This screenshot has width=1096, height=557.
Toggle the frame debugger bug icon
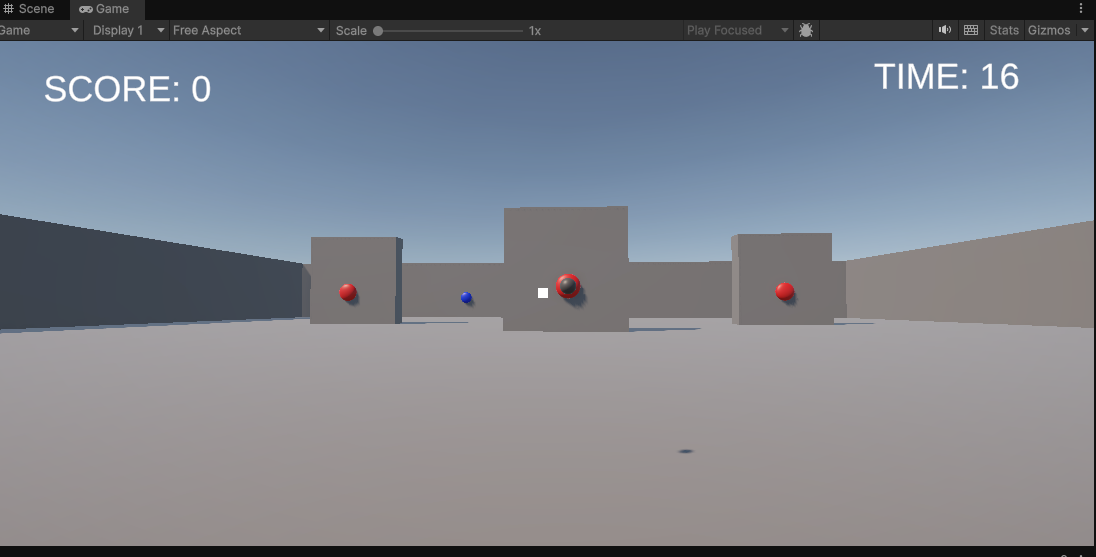tap(806, 30)
